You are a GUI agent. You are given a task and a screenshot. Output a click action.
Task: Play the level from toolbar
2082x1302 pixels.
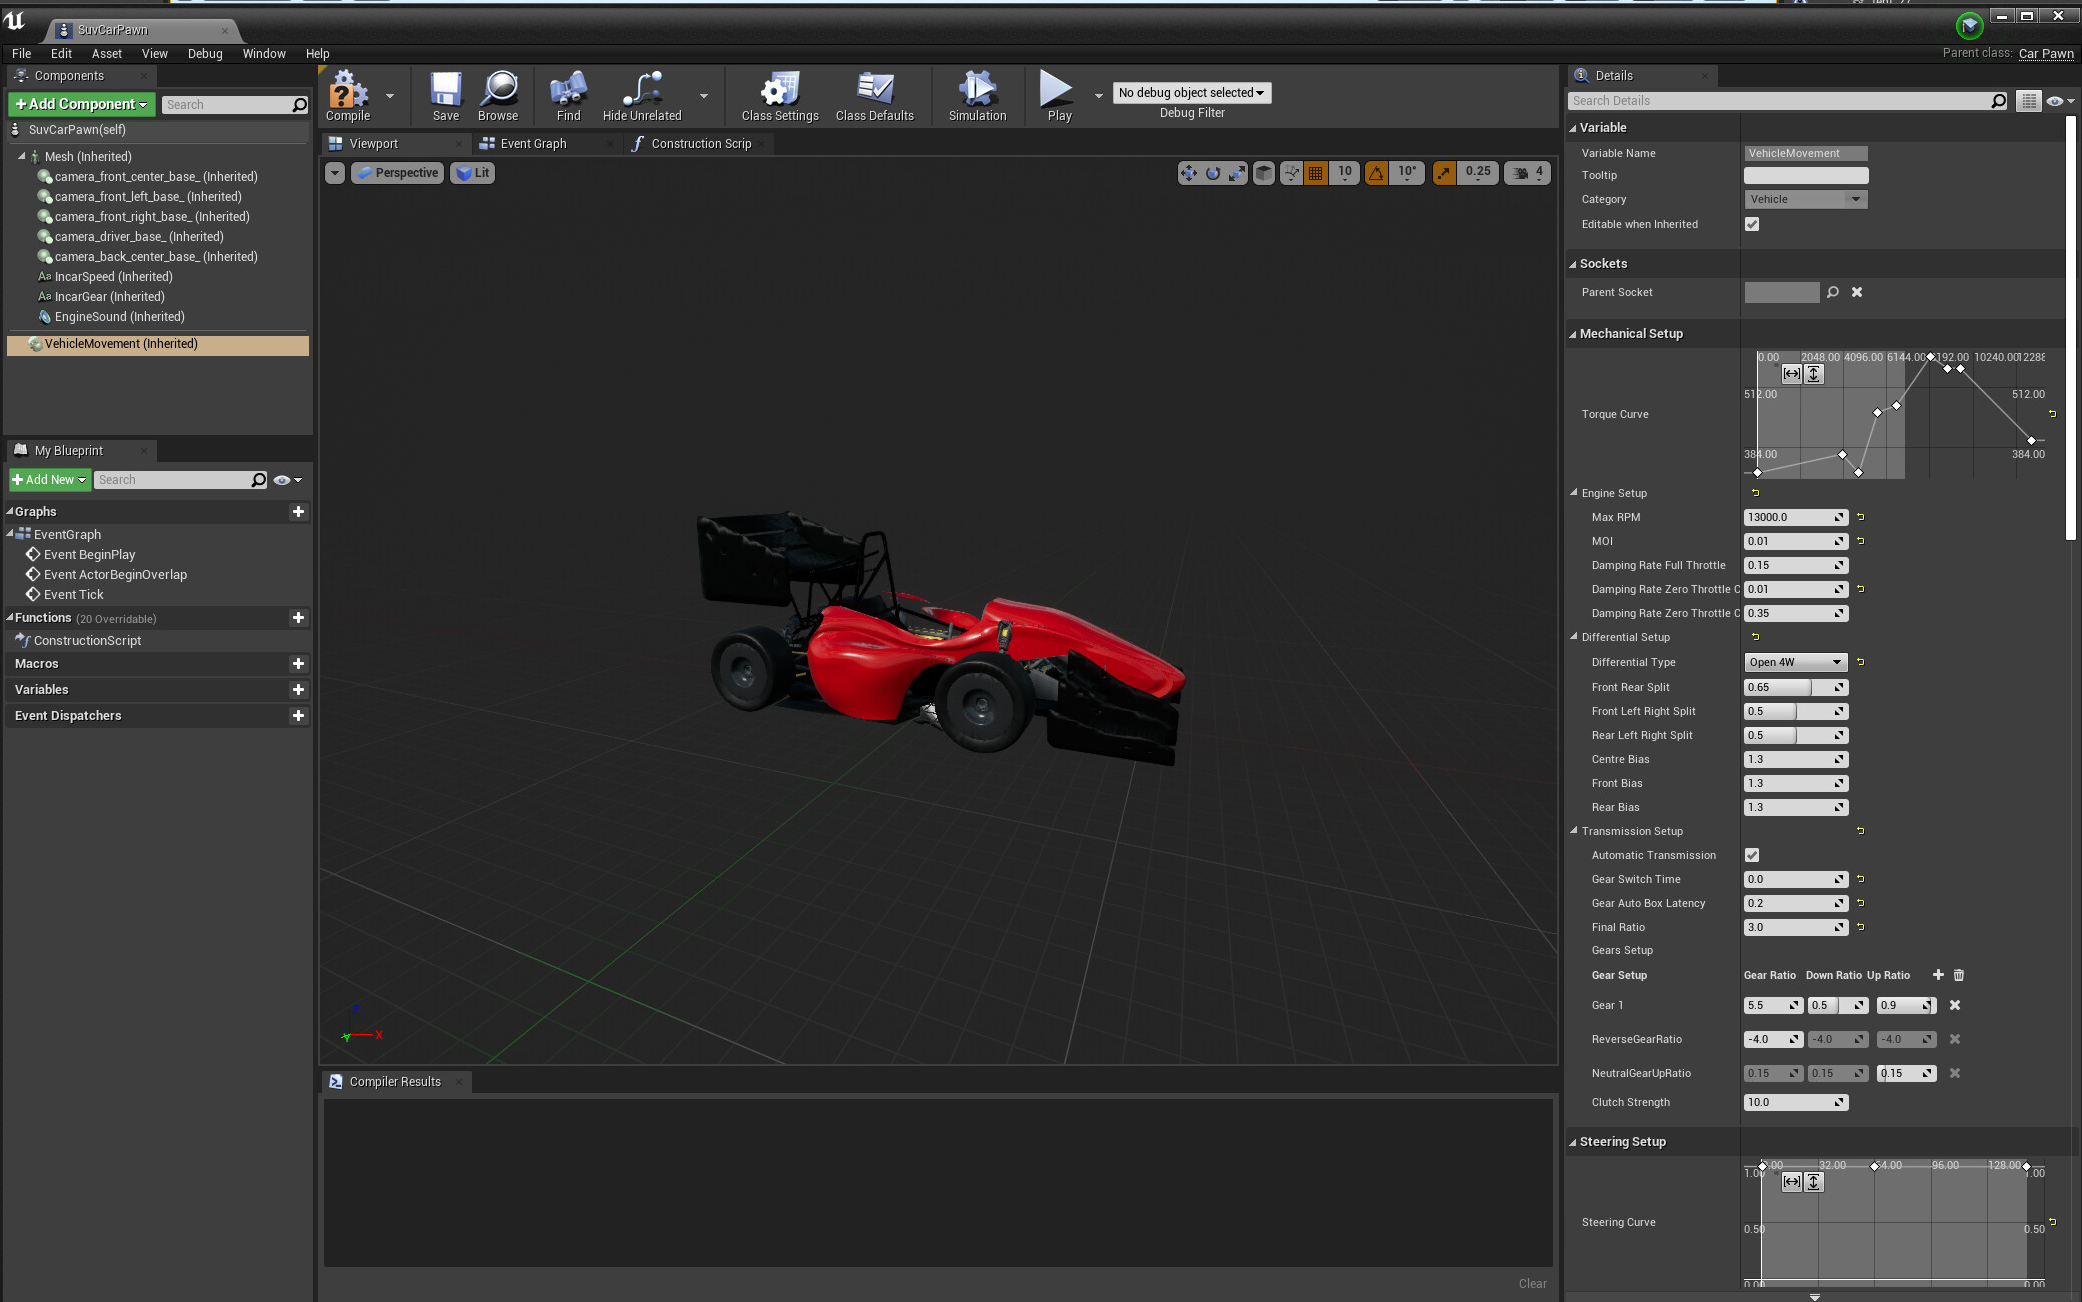pos(1058,96)
